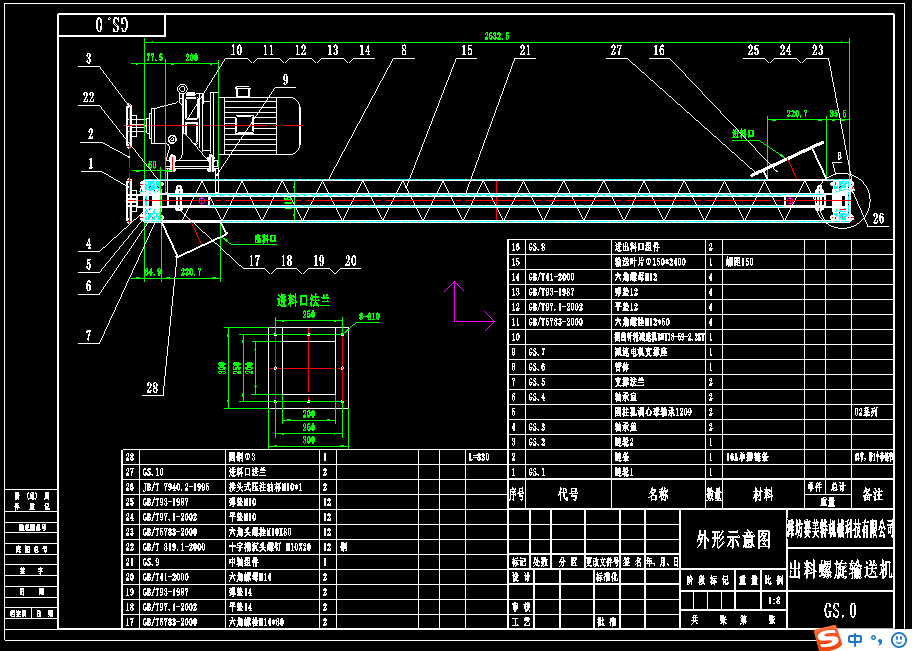Click the 弹垫M10 name cell
The image size is (912, 651).
tap(242, 502)
